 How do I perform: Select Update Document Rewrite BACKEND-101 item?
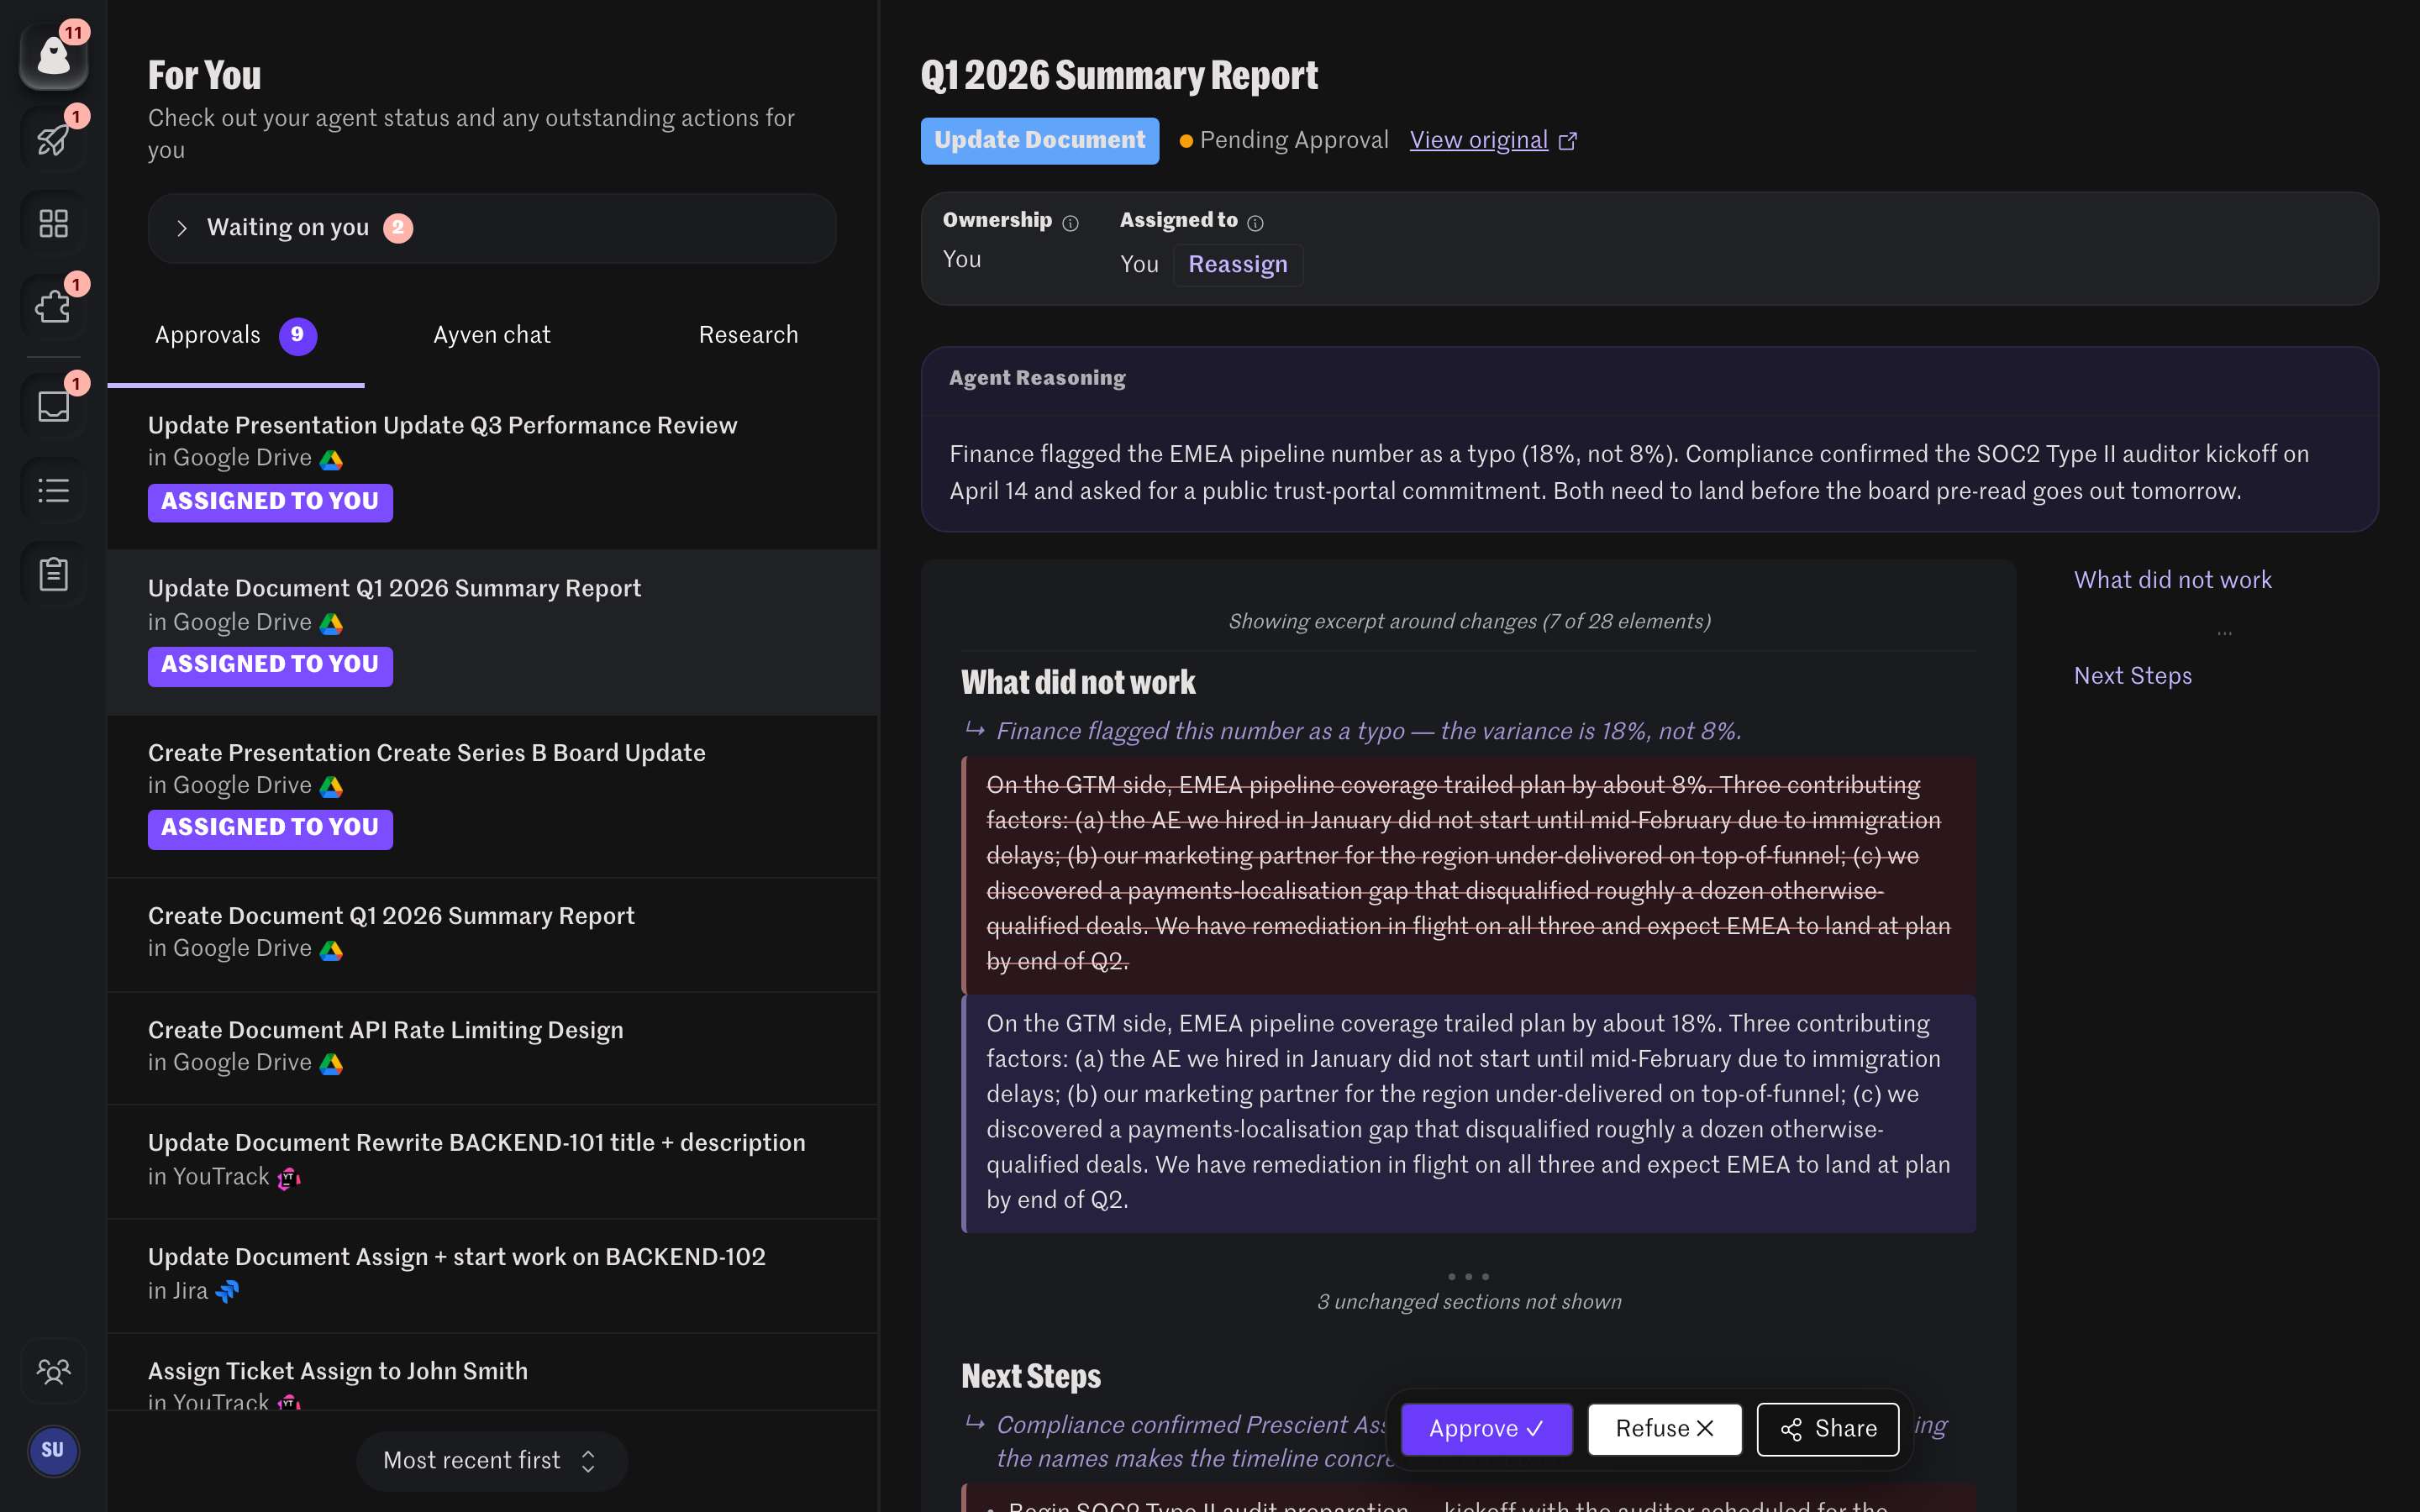(x=492, y=1161)
